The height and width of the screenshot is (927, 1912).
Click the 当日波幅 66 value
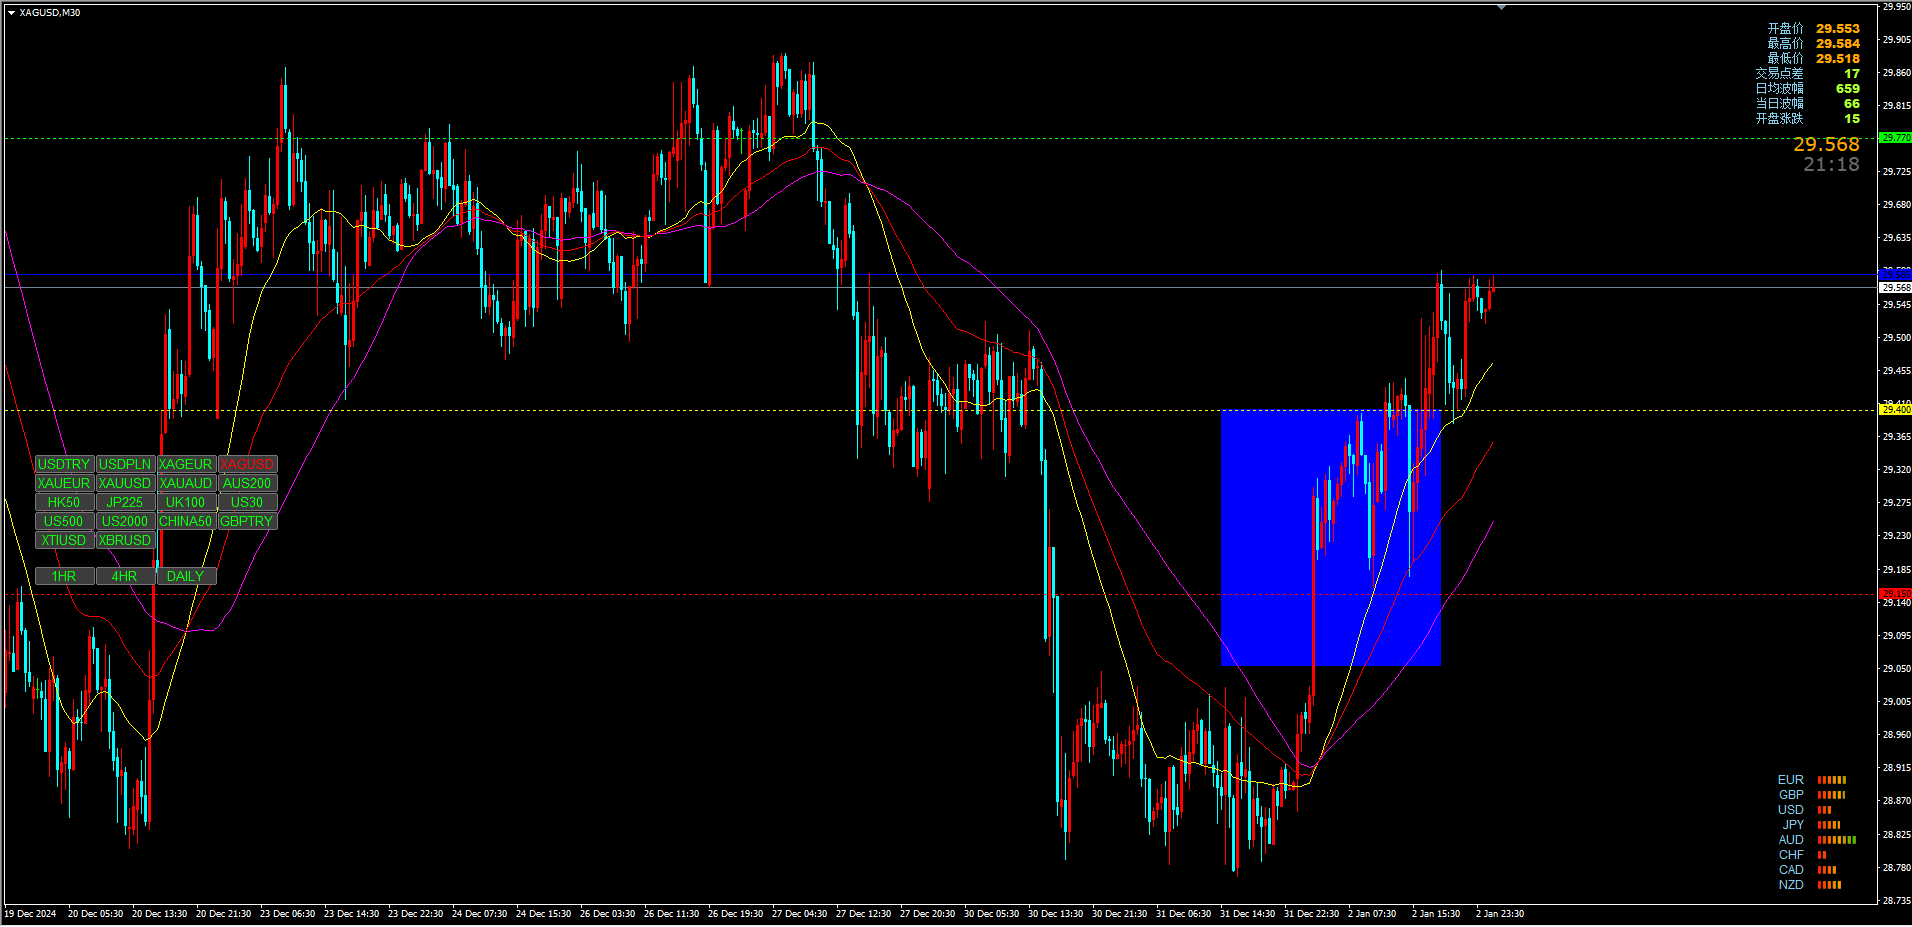(1852, 104)
